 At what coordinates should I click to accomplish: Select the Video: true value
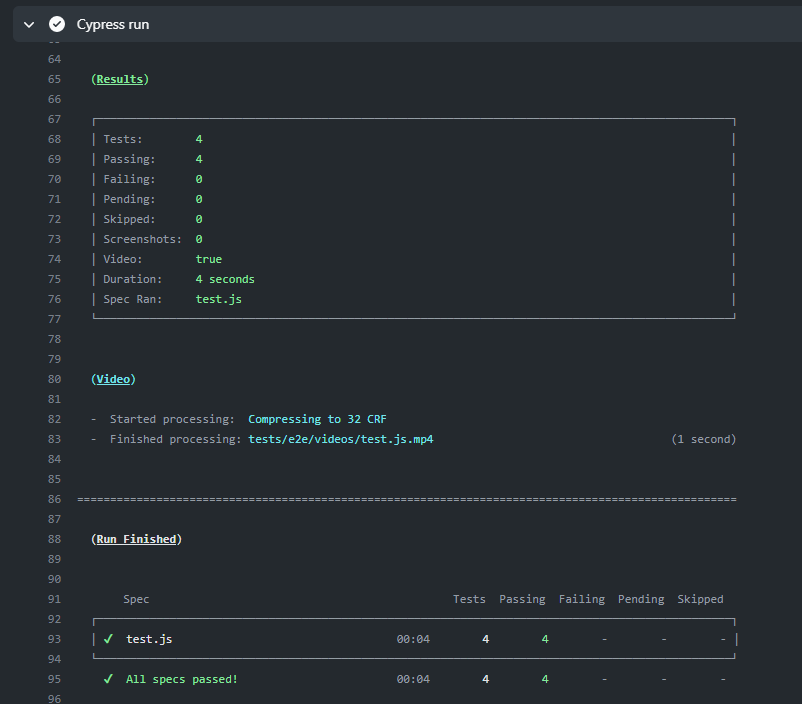coord(209,259)
